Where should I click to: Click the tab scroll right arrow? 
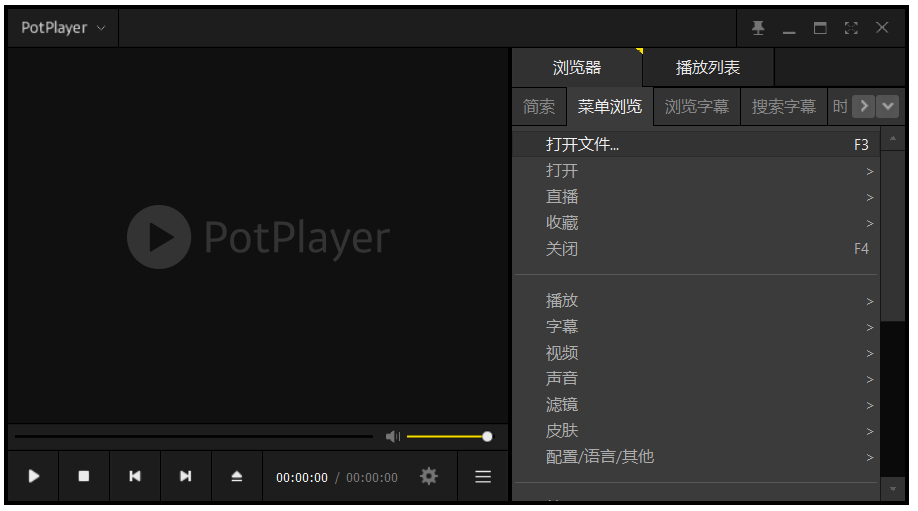click(x=864, y=107)
